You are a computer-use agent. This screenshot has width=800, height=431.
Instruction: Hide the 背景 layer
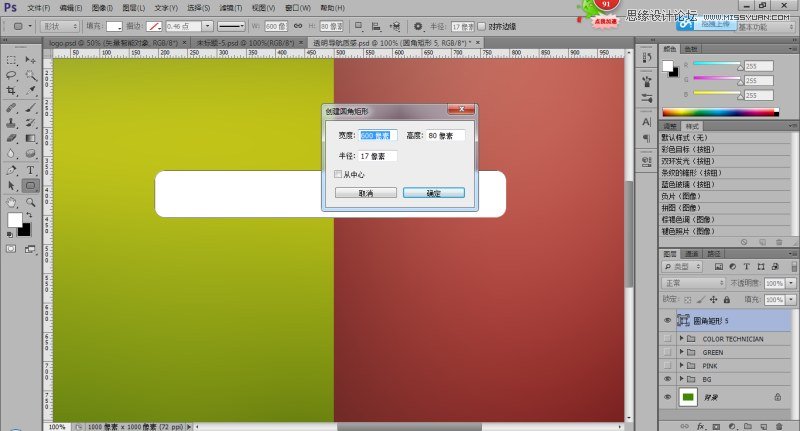[x=667, y=397]
